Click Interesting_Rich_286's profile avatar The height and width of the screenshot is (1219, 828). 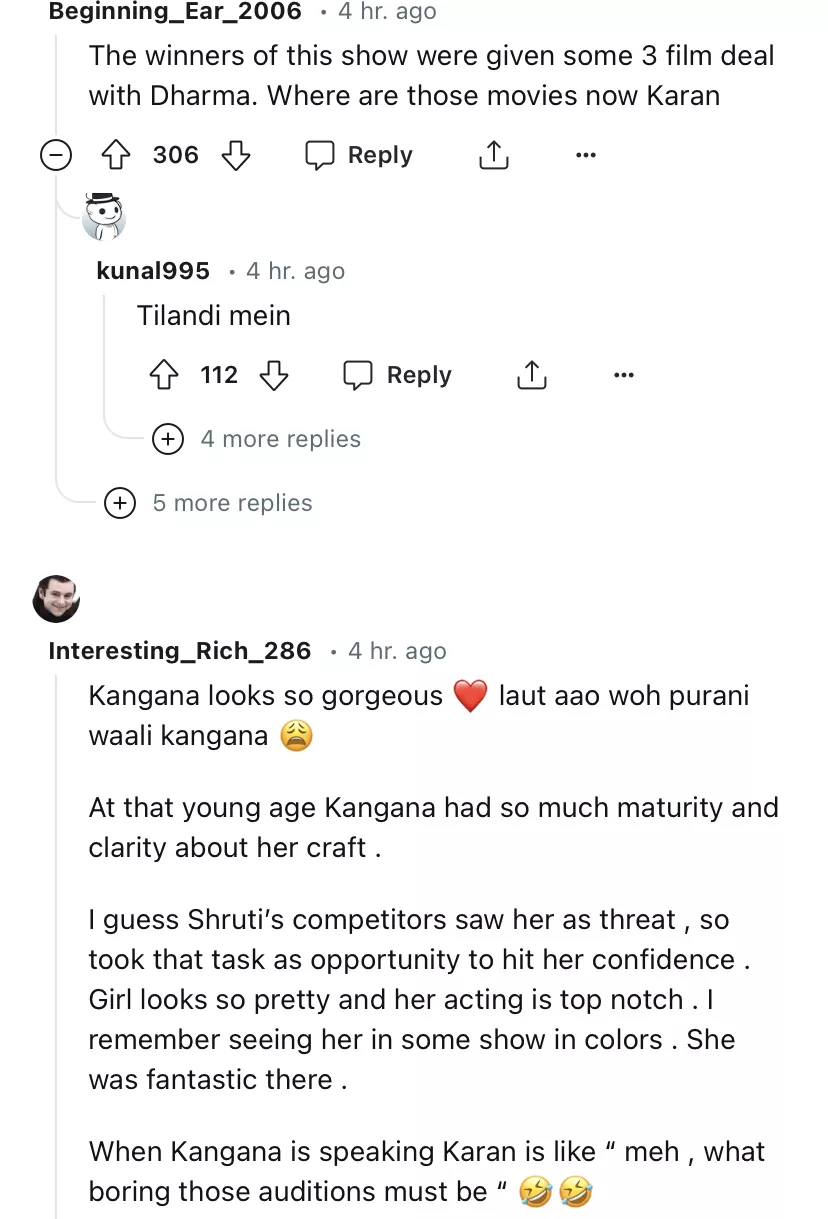(56, 599)
